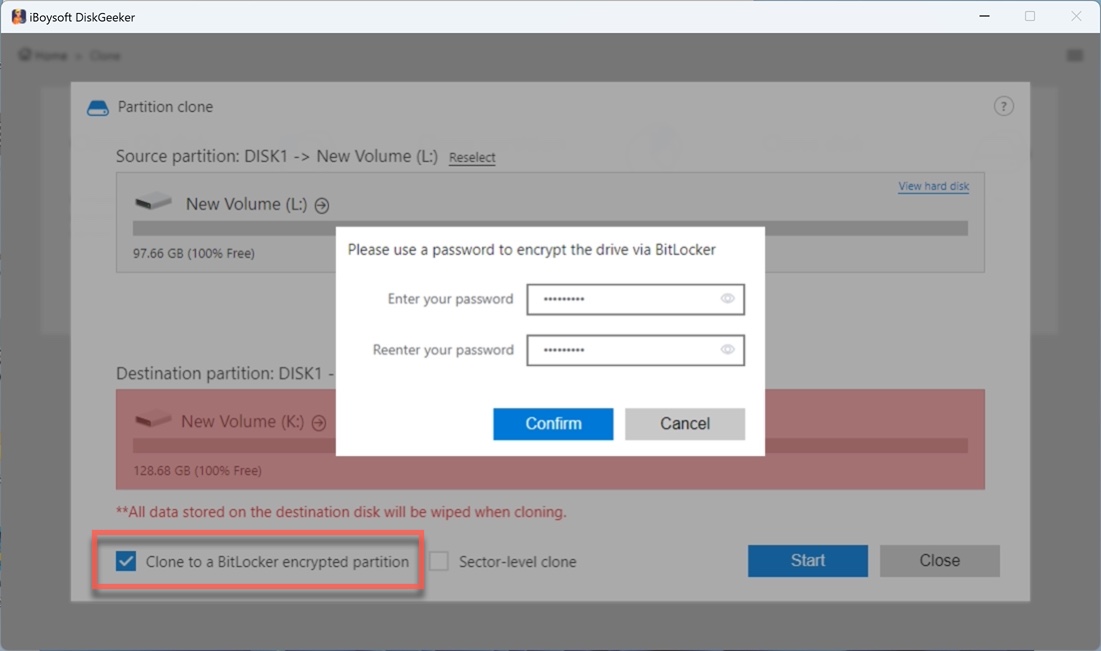Click the Reenter your password field
The height and width of the screenshot is (651, 1101).
coord(635,350)
